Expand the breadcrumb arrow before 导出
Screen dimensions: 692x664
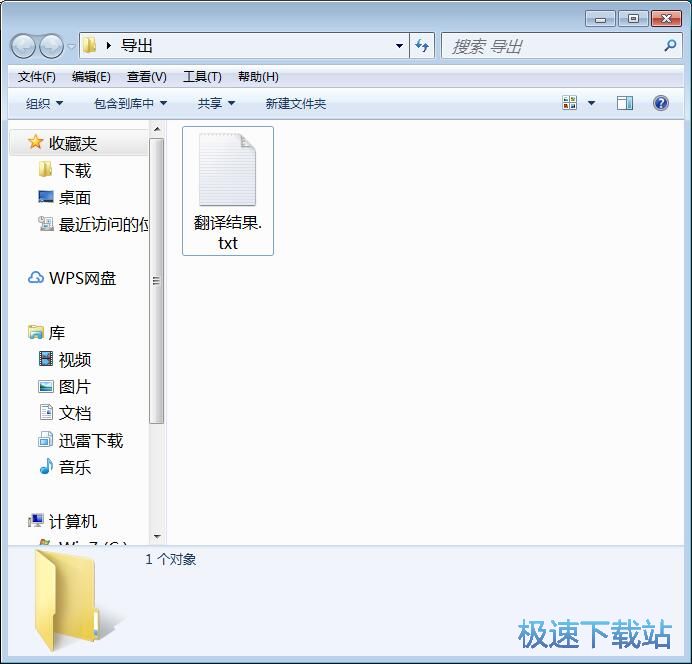(109, 45)
